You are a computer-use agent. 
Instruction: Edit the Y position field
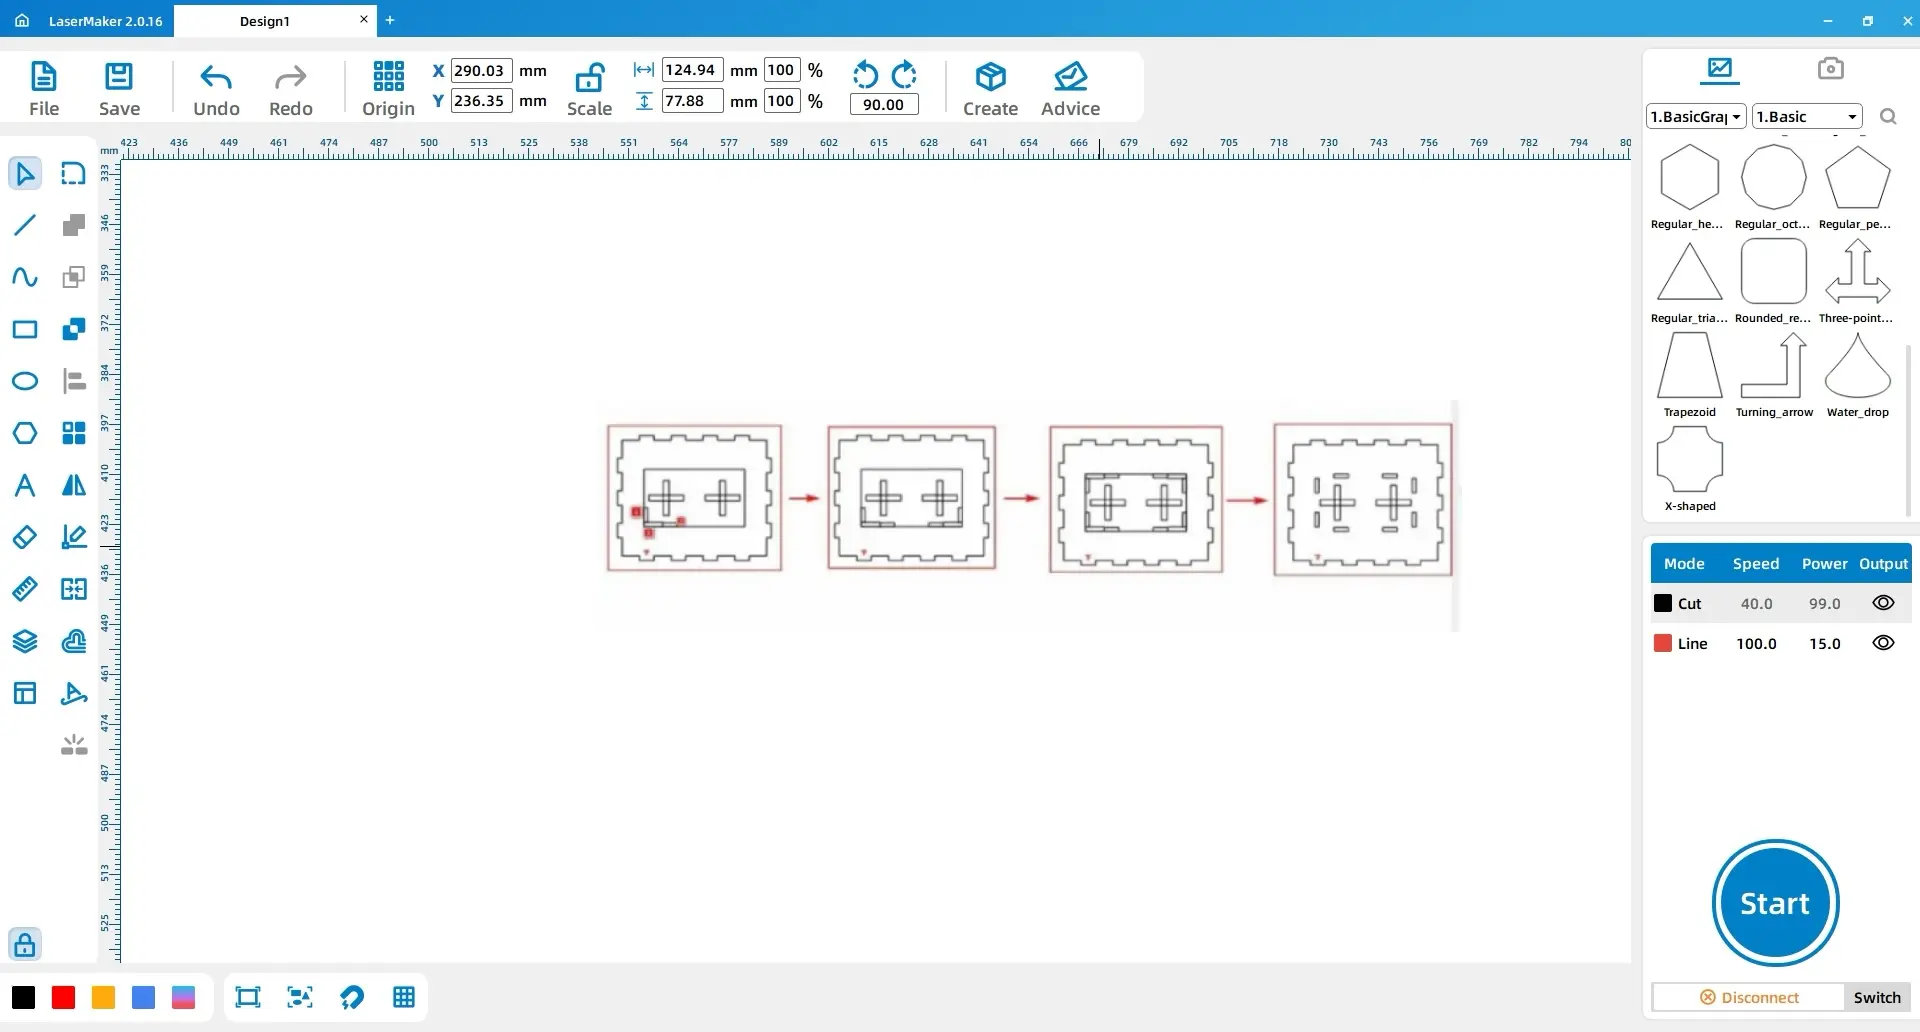[481, 101]
